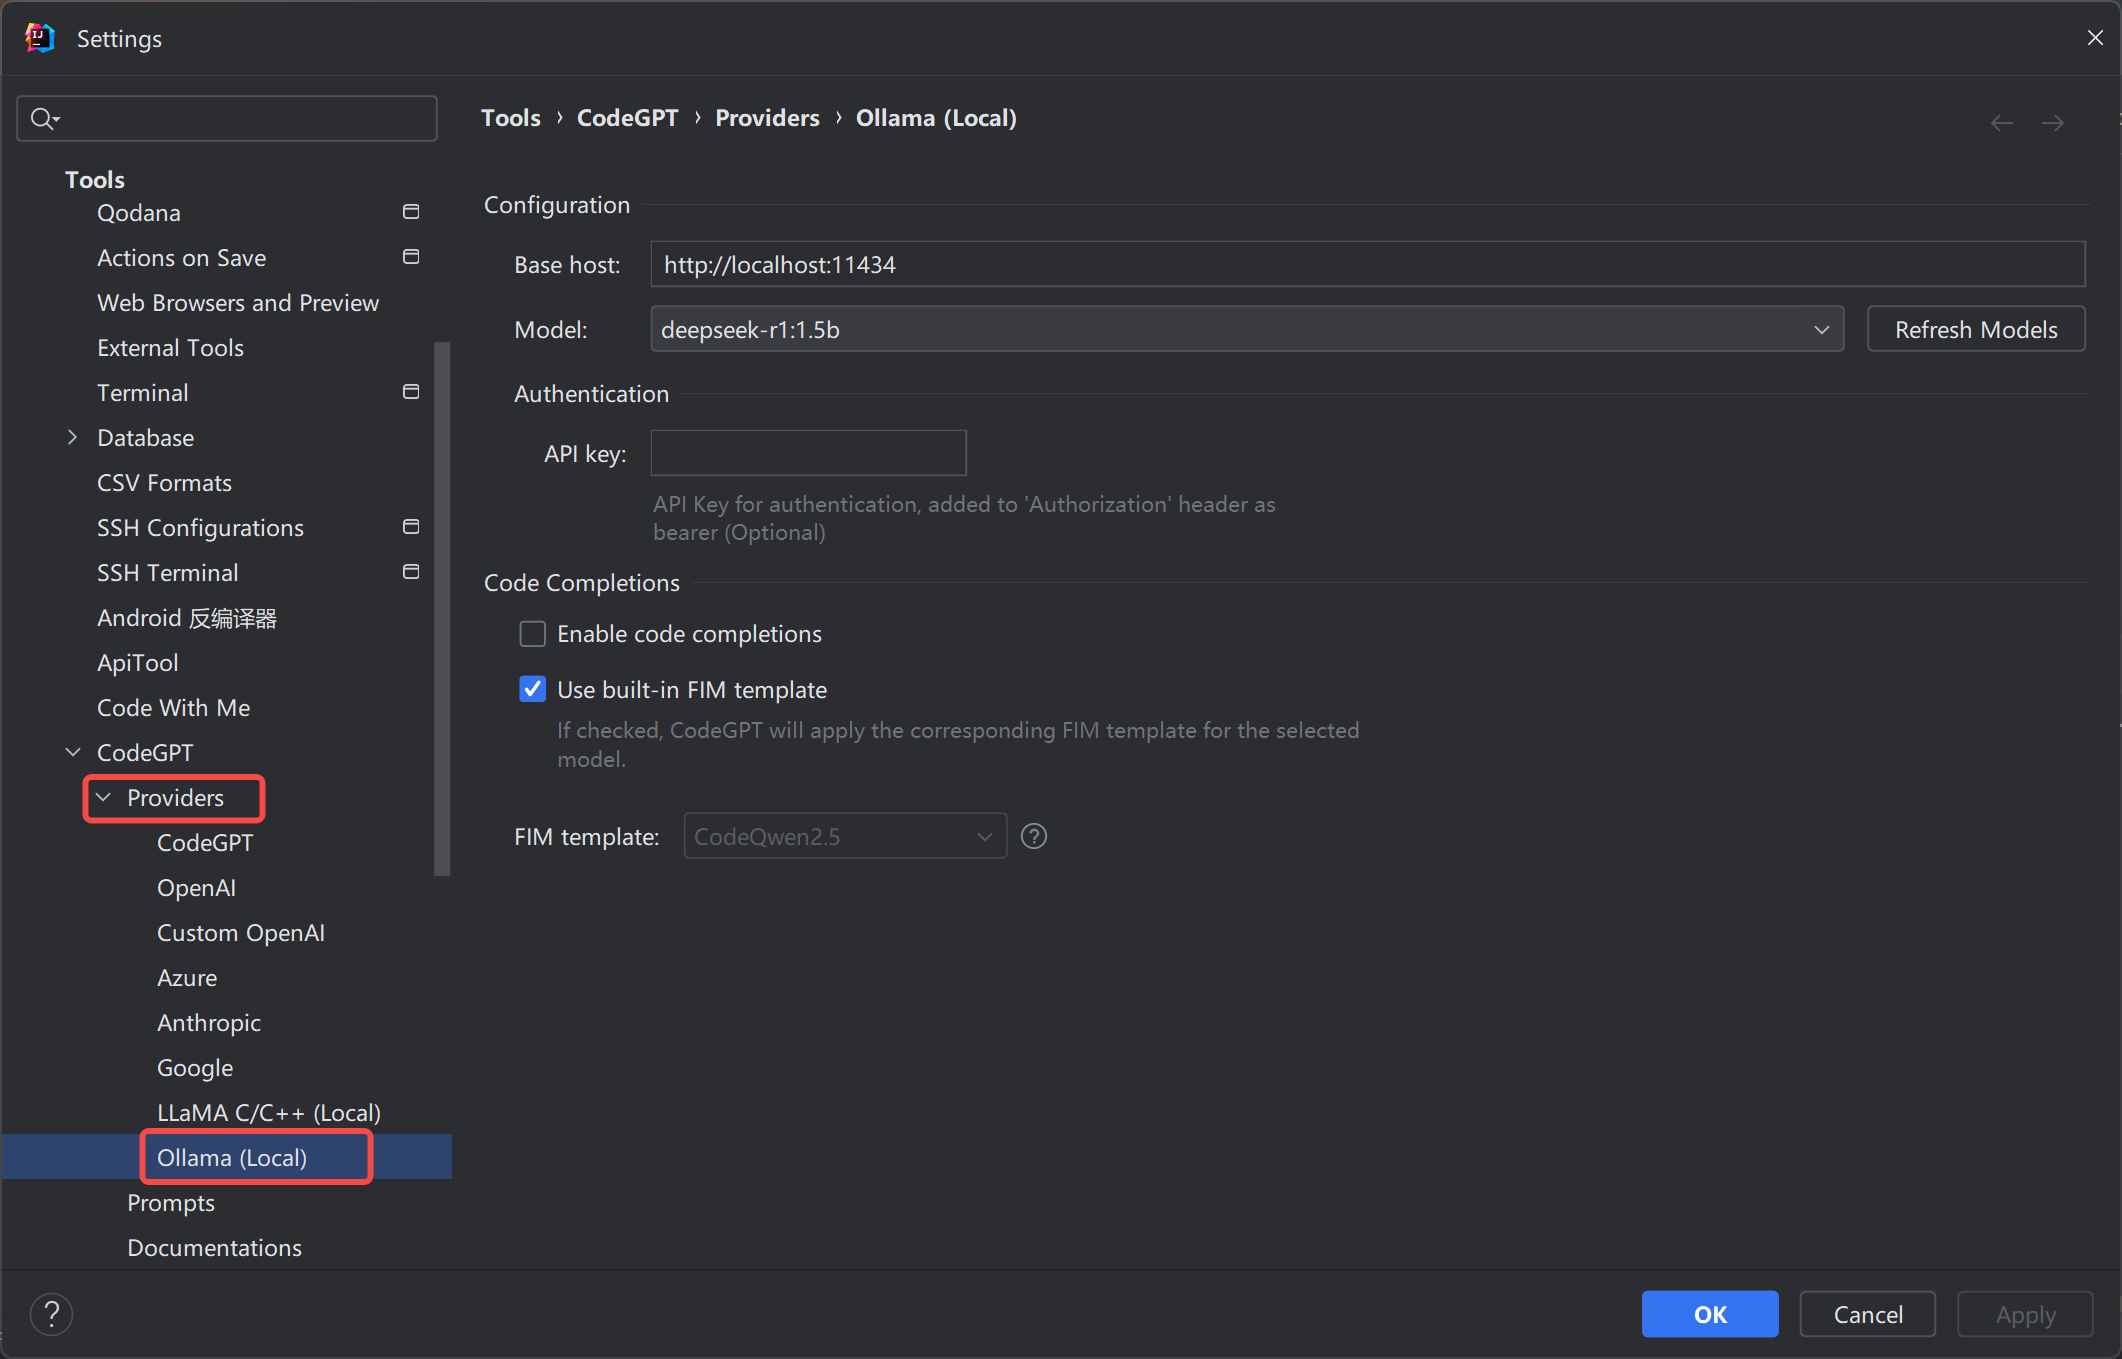The width and height of the screenshot is (2122, 1359).
Task: Enable code completions checkbox
Action: coord(533,634)
